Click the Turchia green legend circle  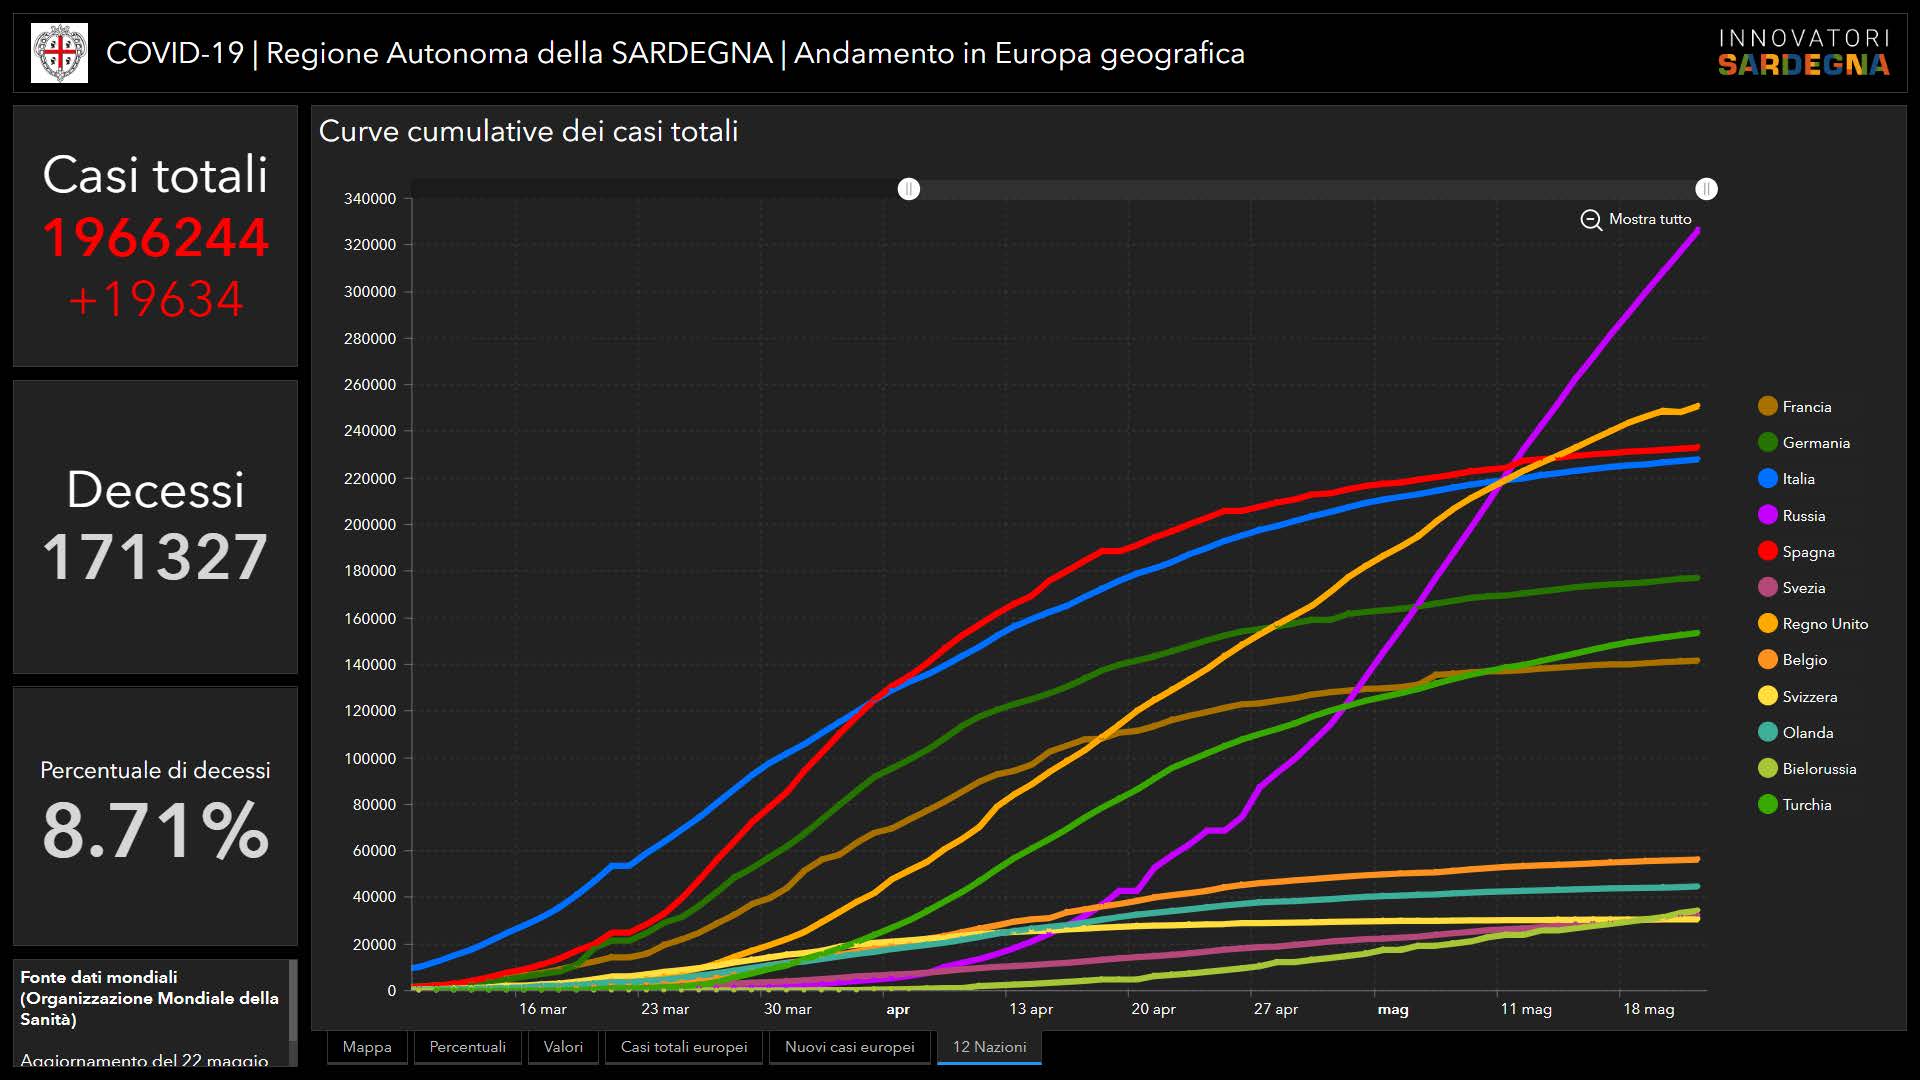coord(1768,805)
